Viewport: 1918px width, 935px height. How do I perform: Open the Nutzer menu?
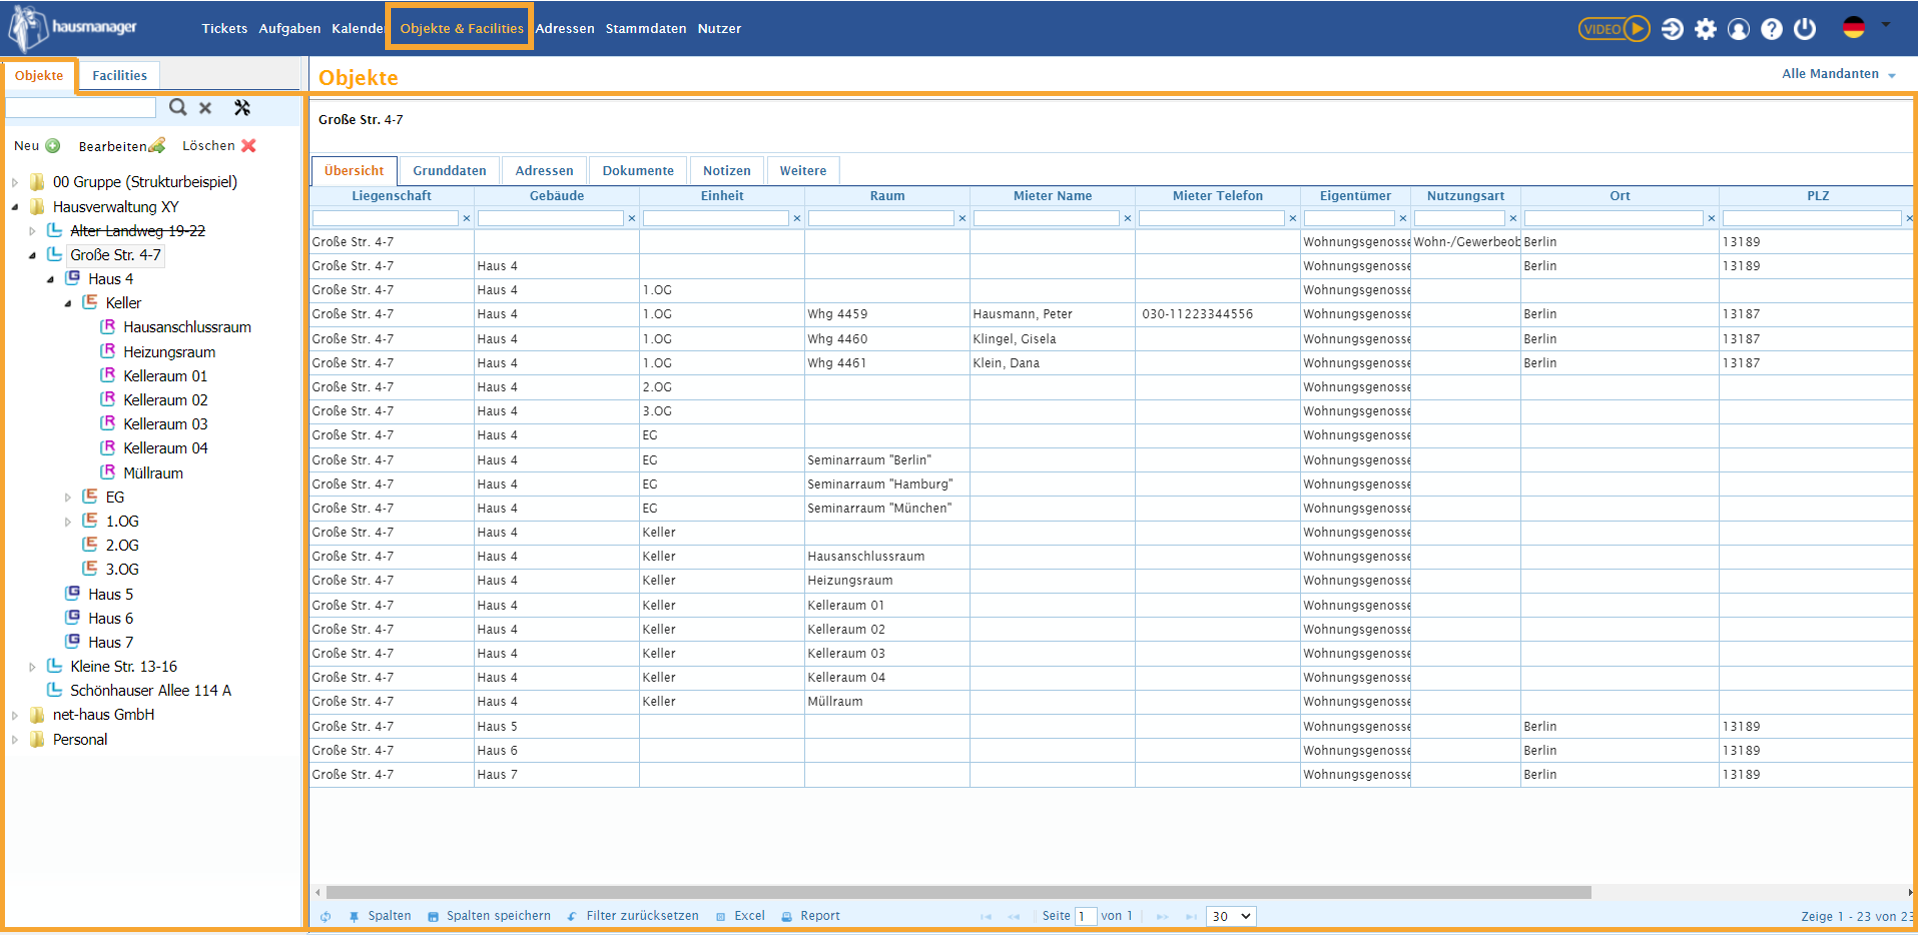point(719,28)
